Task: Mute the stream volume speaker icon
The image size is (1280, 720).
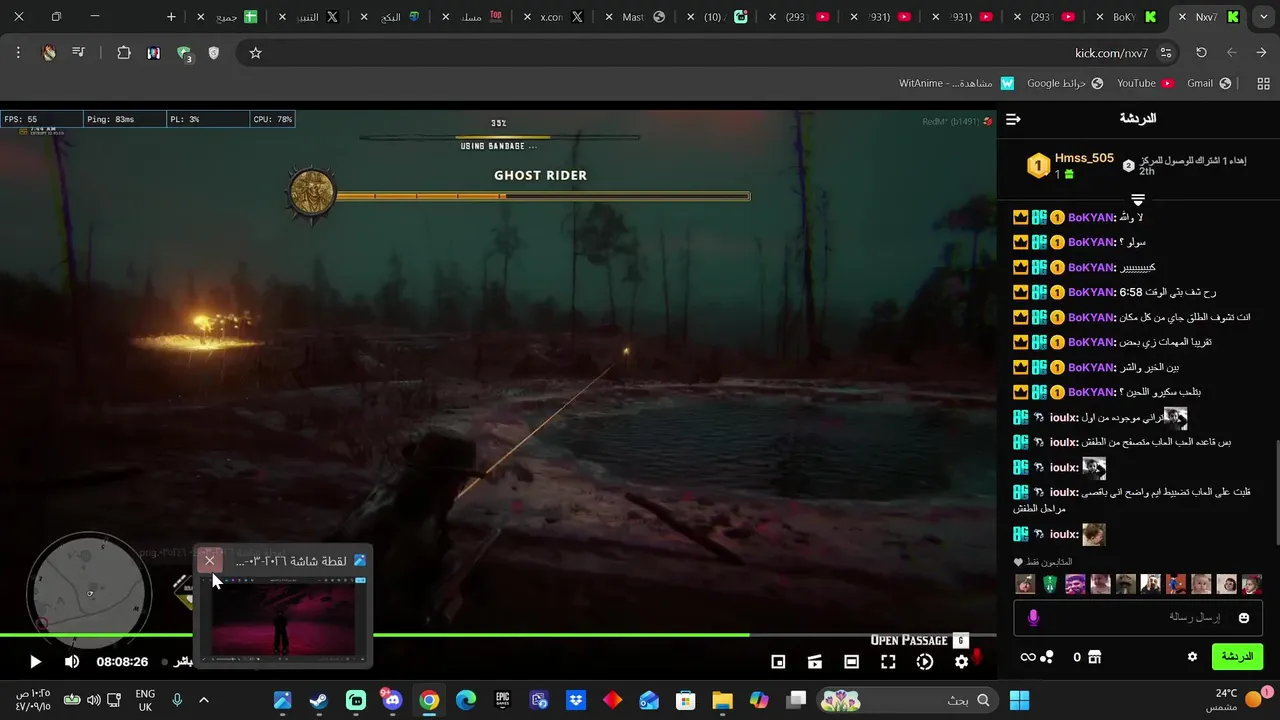Action: click(x=72, y=661)
